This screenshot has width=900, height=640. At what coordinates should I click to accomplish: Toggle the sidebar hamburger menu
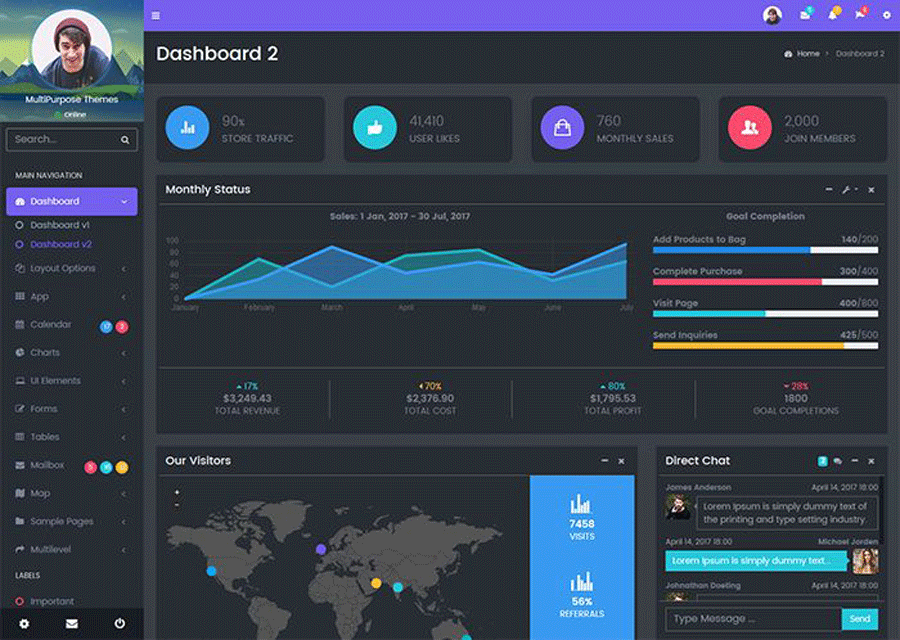click(155, 15)
